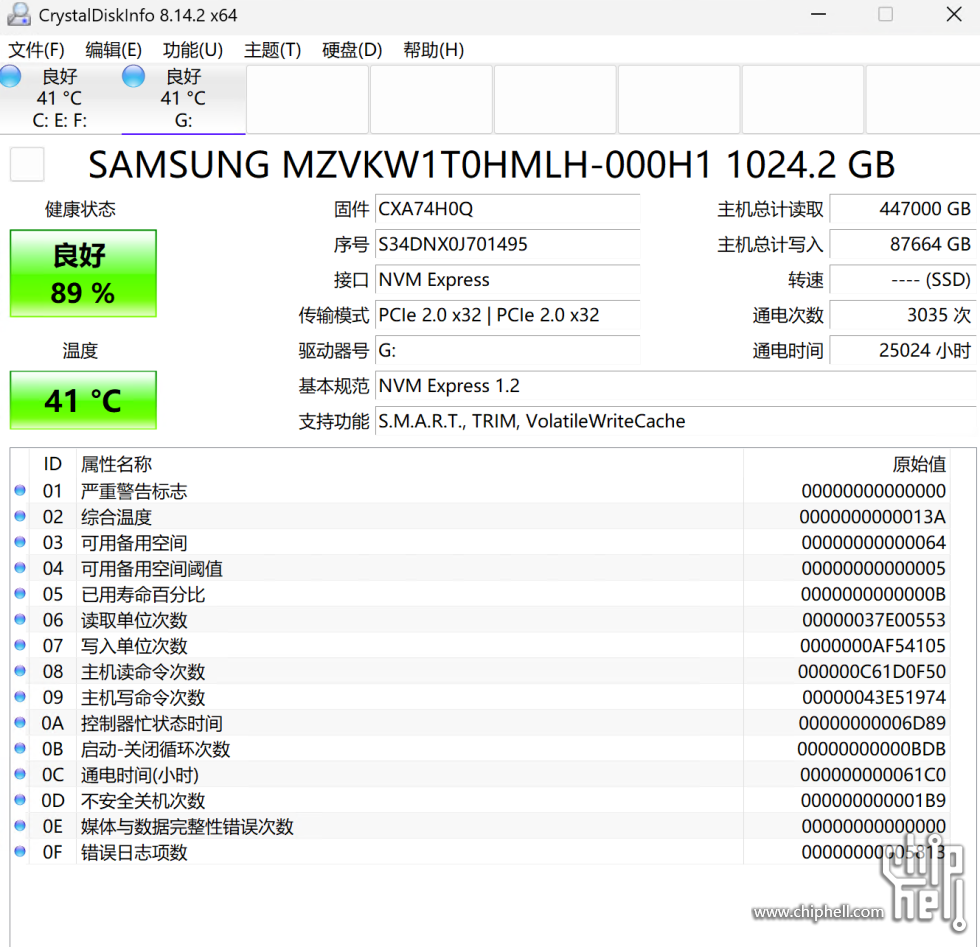Click the 原始值 column header
980x947 pixels.
(847, 464)
